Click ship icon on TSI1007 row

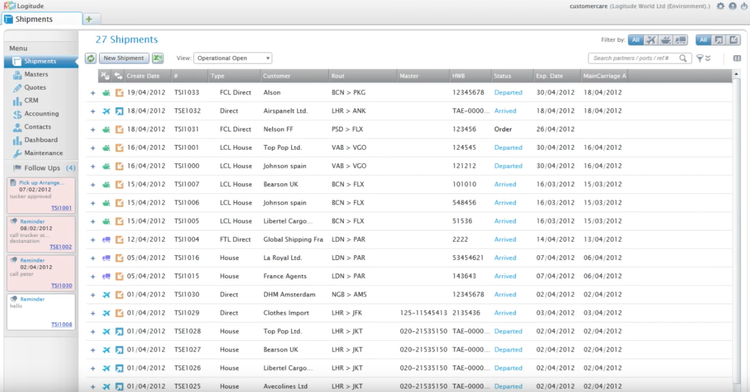click(x=106, y=185)
